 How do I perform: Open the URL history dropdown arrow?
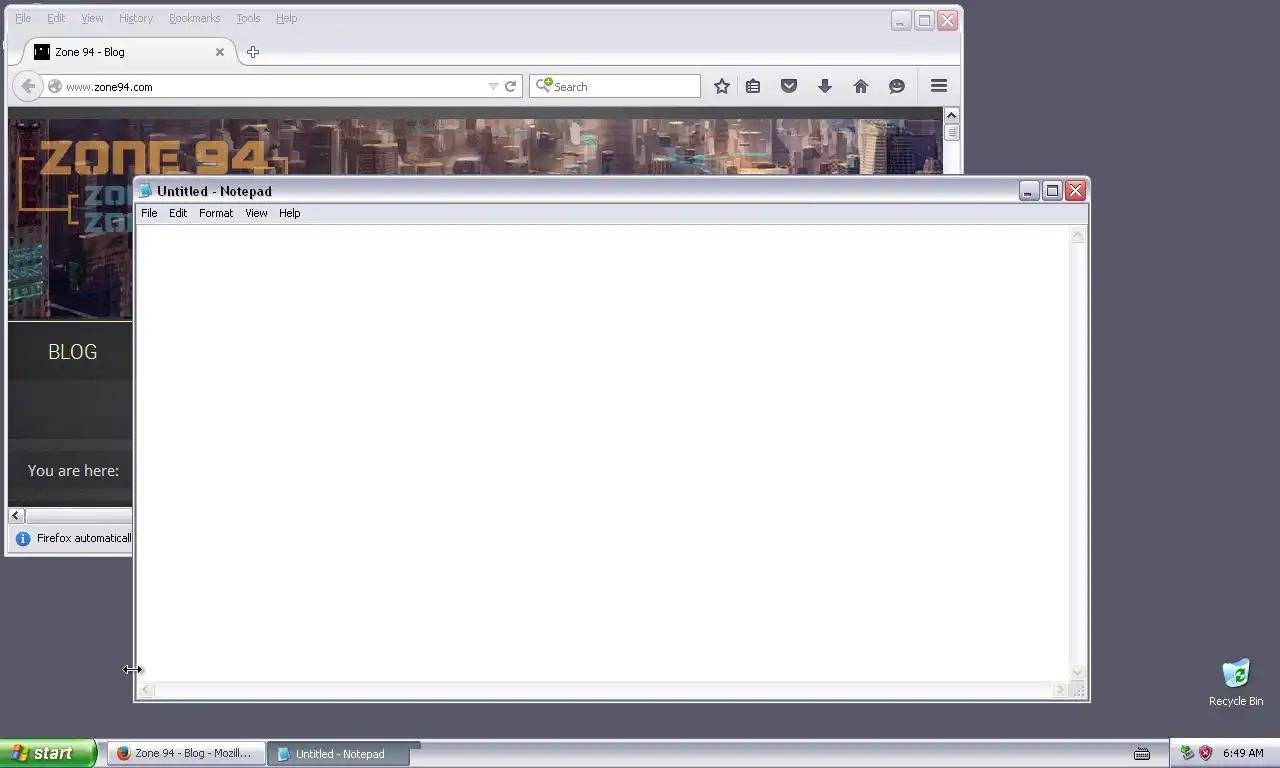[x=493, y=86]
